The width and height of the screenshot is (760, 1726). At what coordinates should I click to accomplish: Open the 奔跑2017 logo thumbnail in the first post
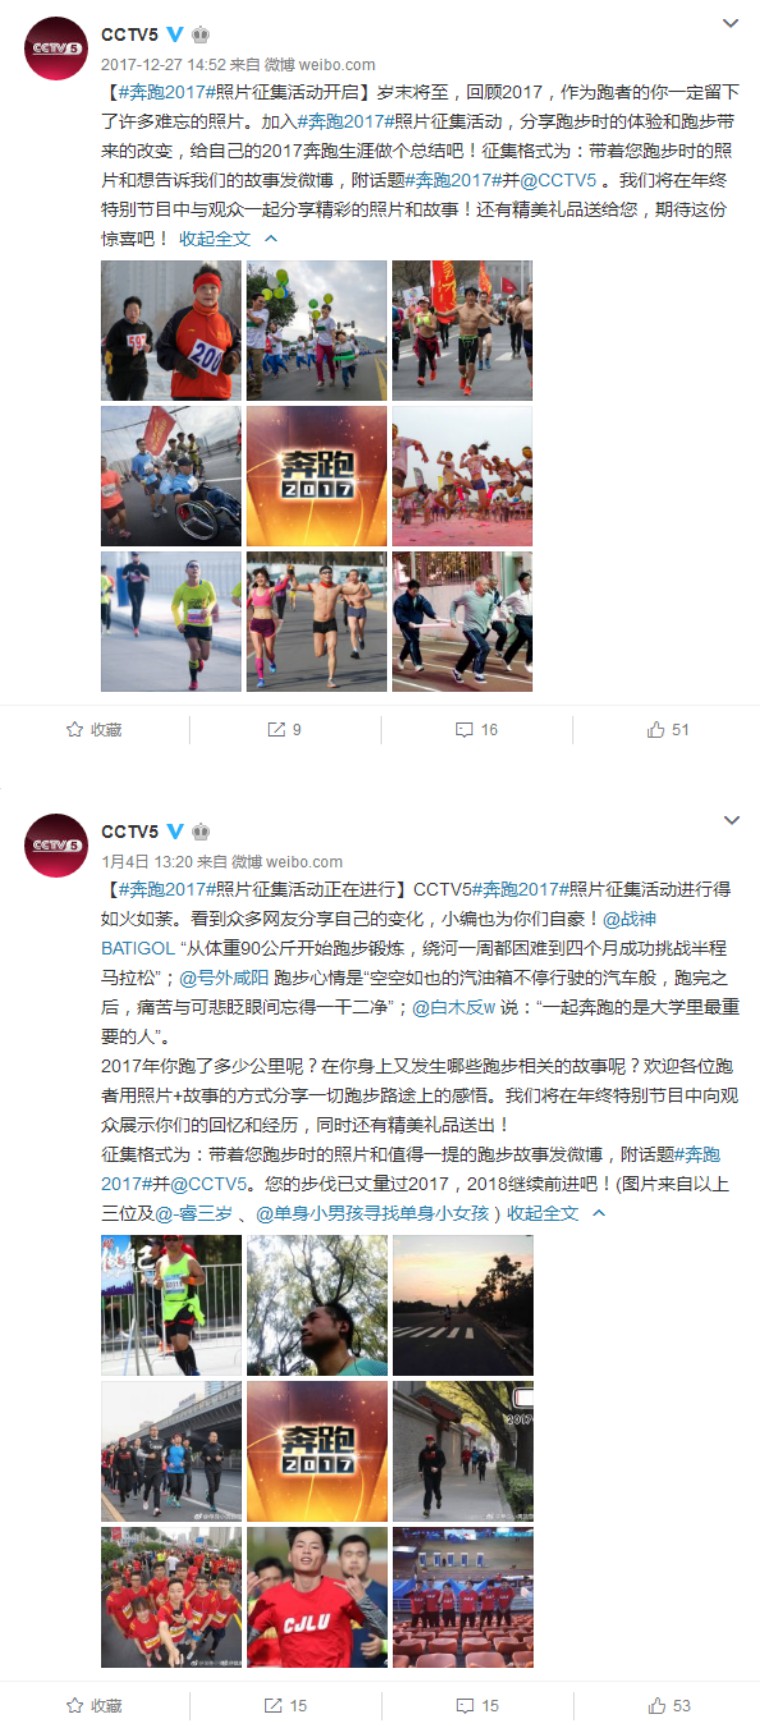click(x=317, y=476)
